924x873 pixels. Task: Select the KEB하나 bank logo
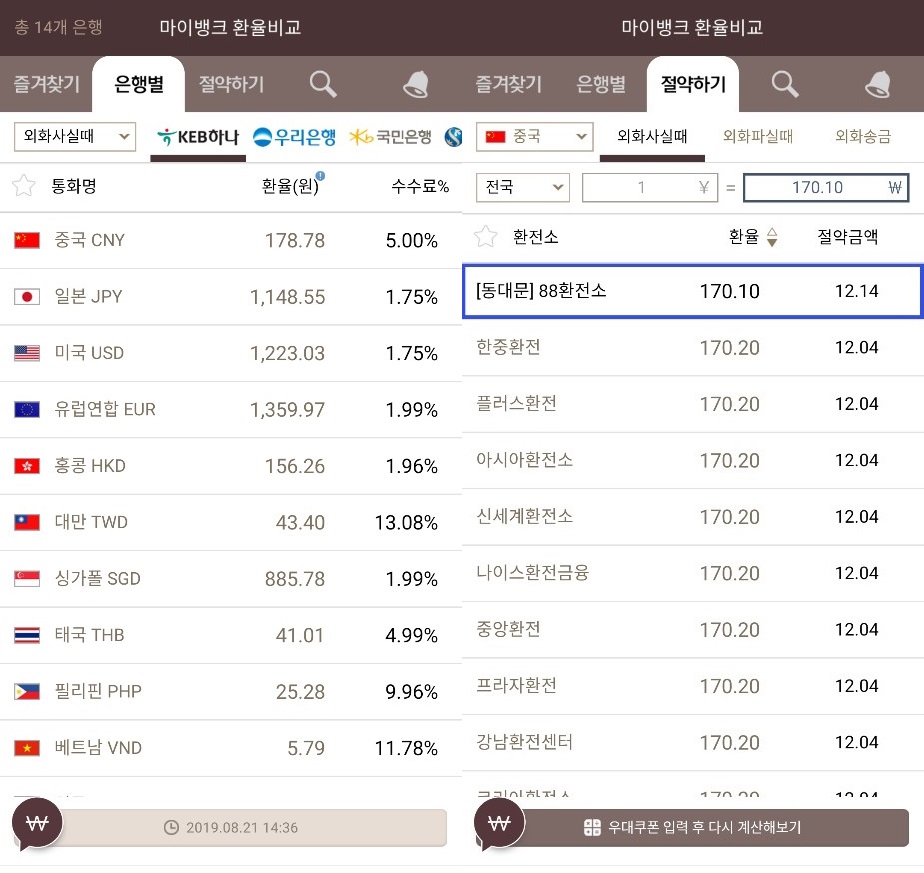[197, 138]
